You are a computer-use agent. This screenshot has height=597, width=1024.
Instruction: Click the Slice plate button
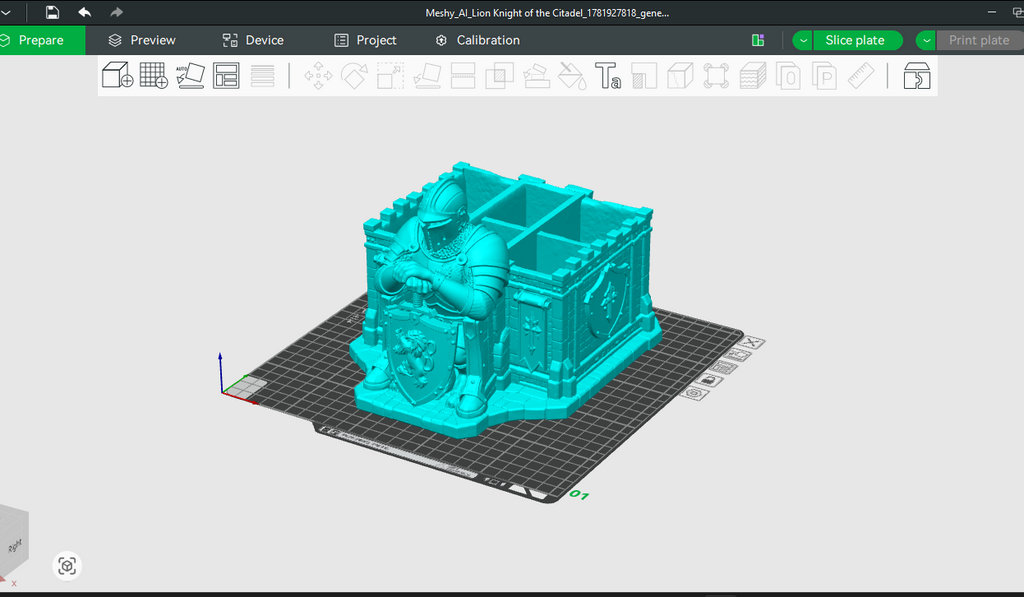pyautogui.click(x=857, y=40)
